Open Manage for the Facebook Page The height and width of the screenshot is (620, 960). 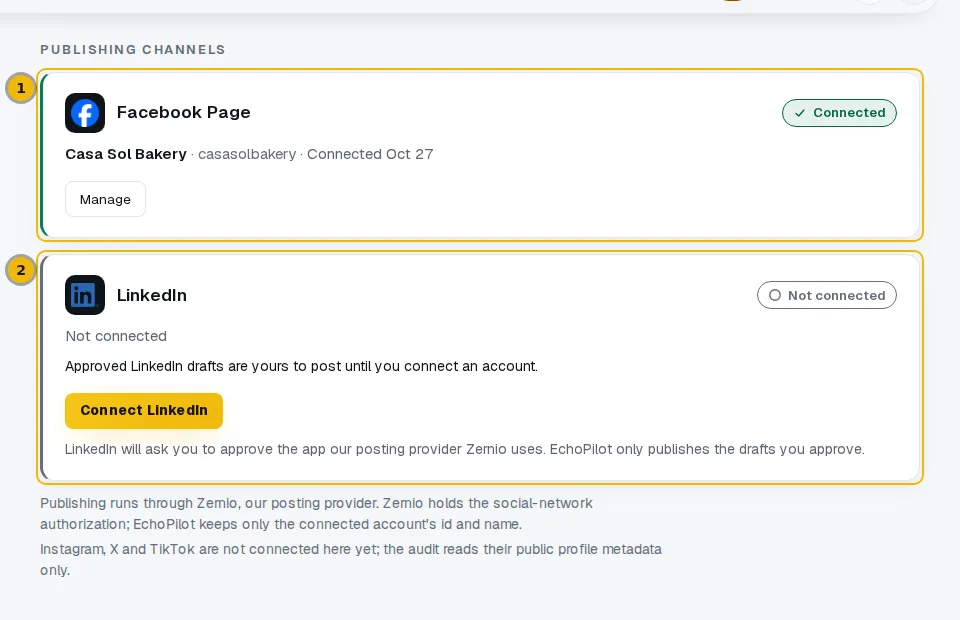click(x=105, y=199)
